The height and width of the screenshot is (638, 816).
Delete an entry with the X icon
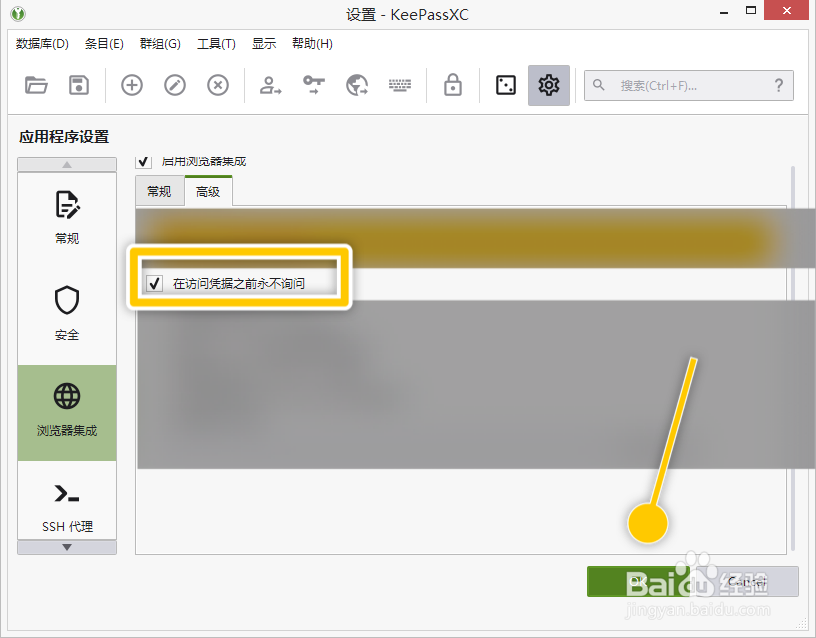(218, 85)
